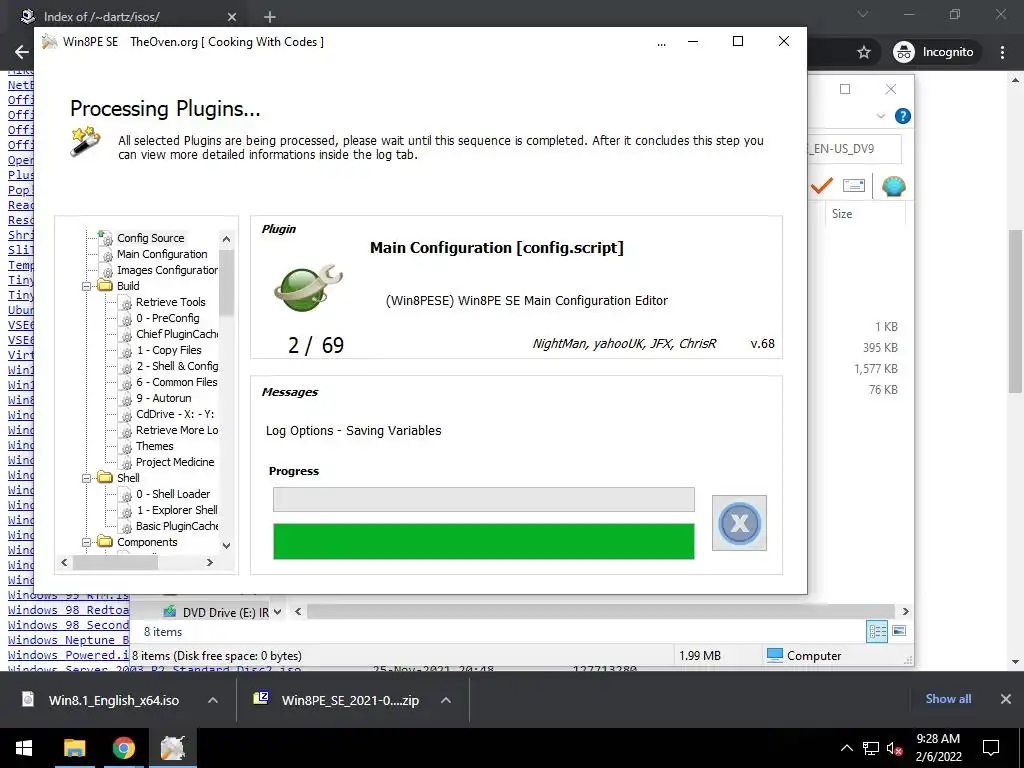The height and width of the screenshot is (768, 1024).
Task: Collapse the Components folder in tree
Action: (x=86, y=542)
